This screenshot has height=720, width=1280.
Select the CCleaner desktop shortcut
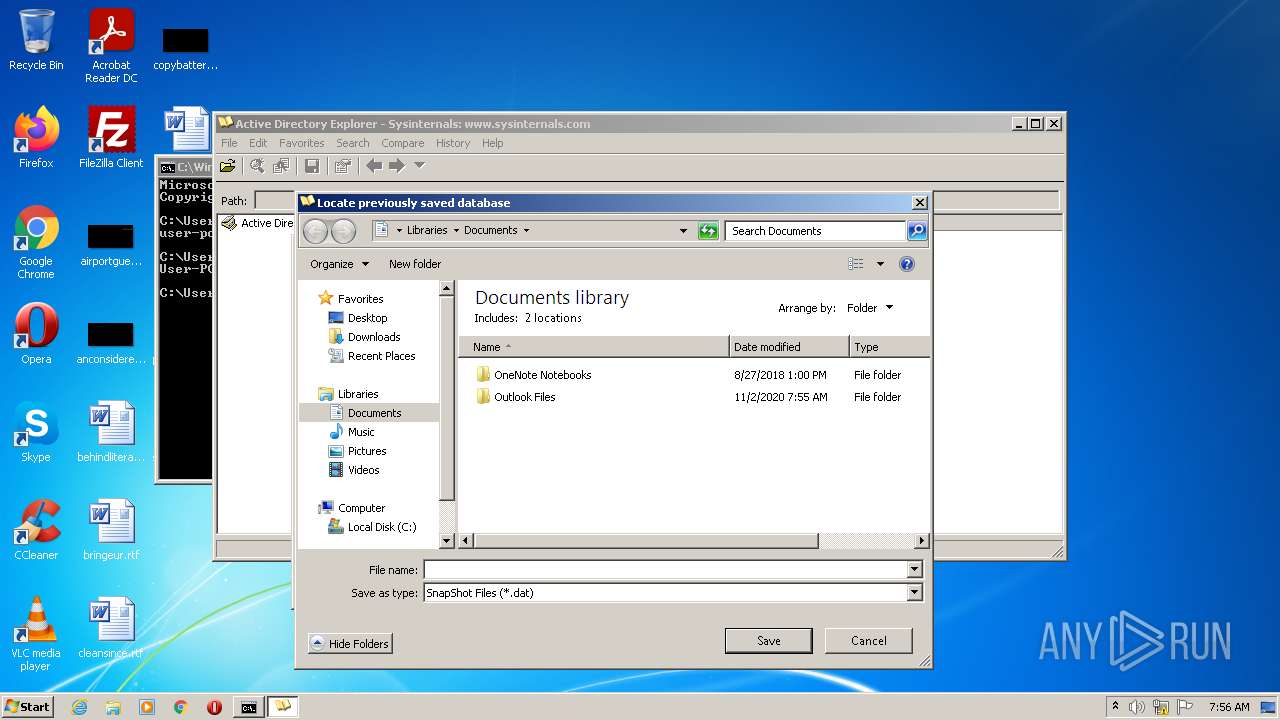pos(36,530)
